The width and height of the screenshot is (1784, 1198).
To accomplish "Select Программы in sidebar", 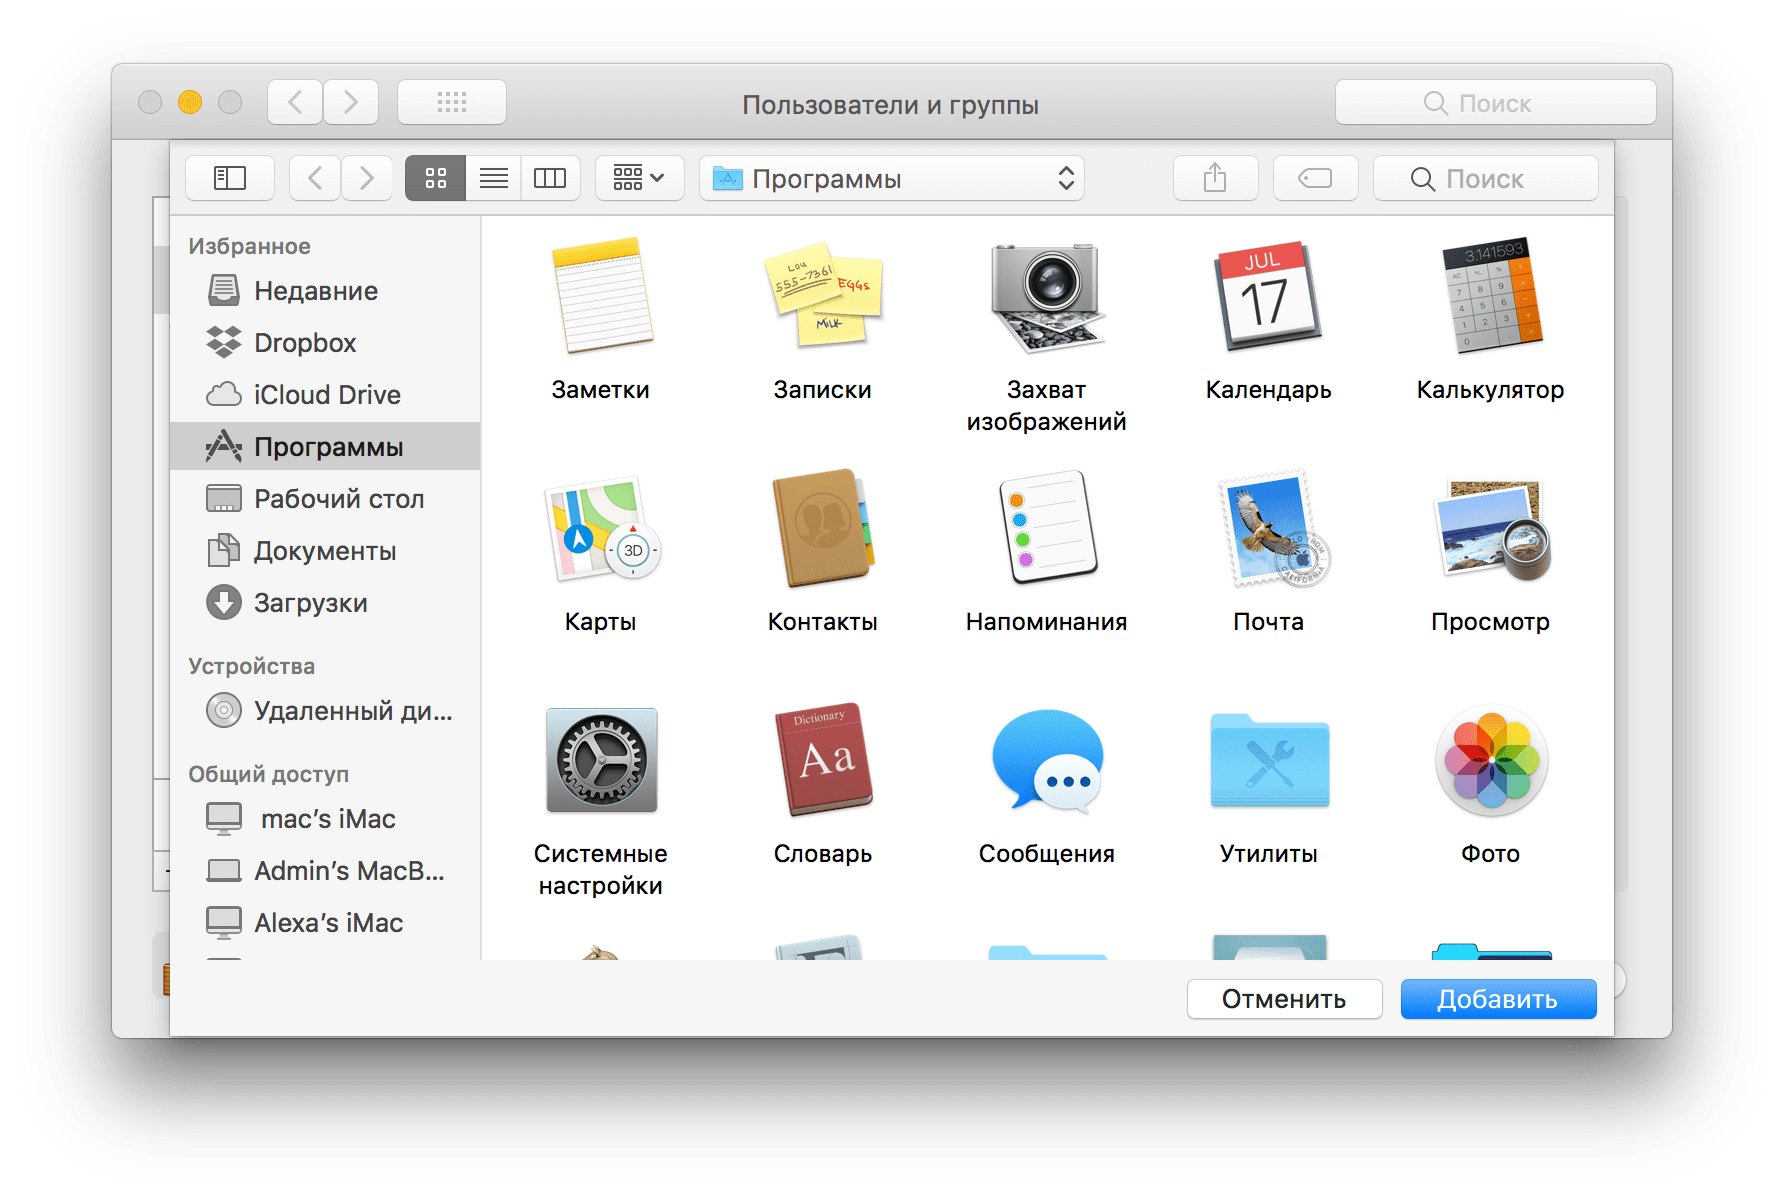I will pyautogui.click(x=325, y=446).
